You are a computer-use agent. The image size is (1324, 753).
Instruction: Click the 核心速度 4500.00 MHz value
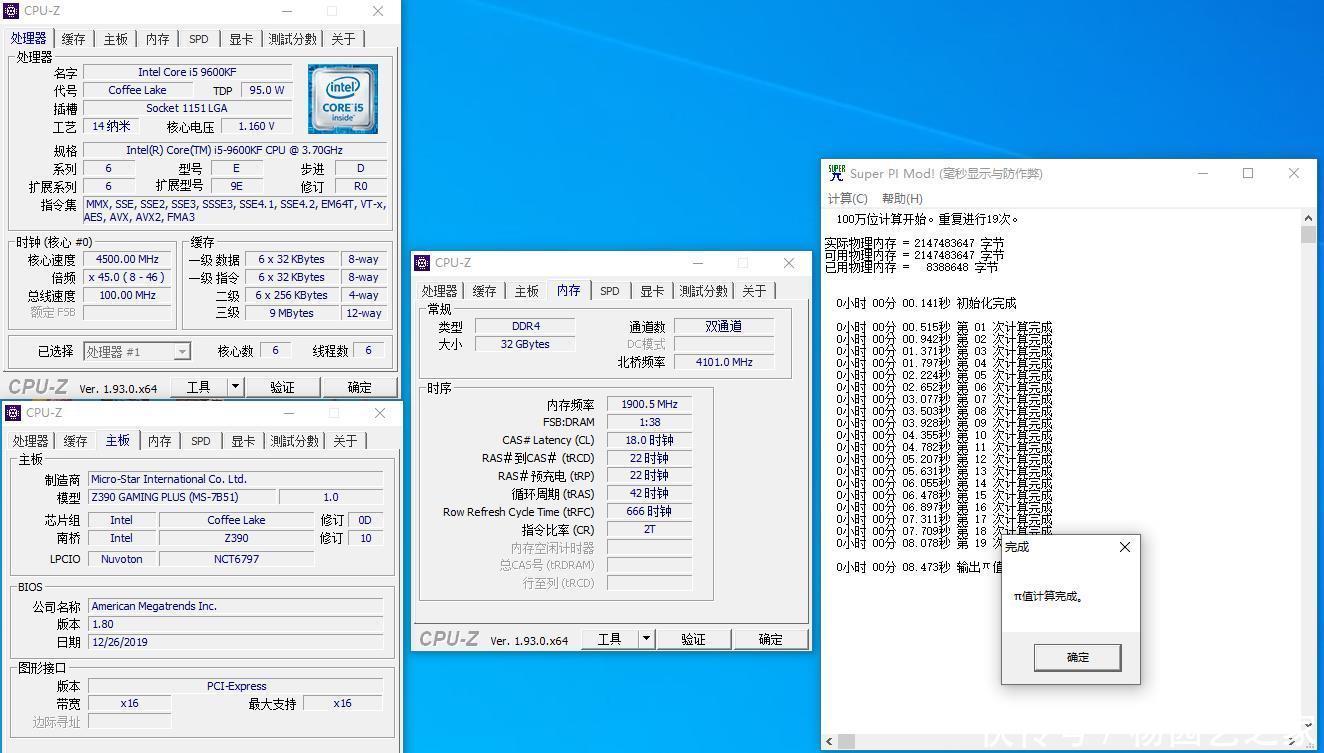click(x=127, y=259)
